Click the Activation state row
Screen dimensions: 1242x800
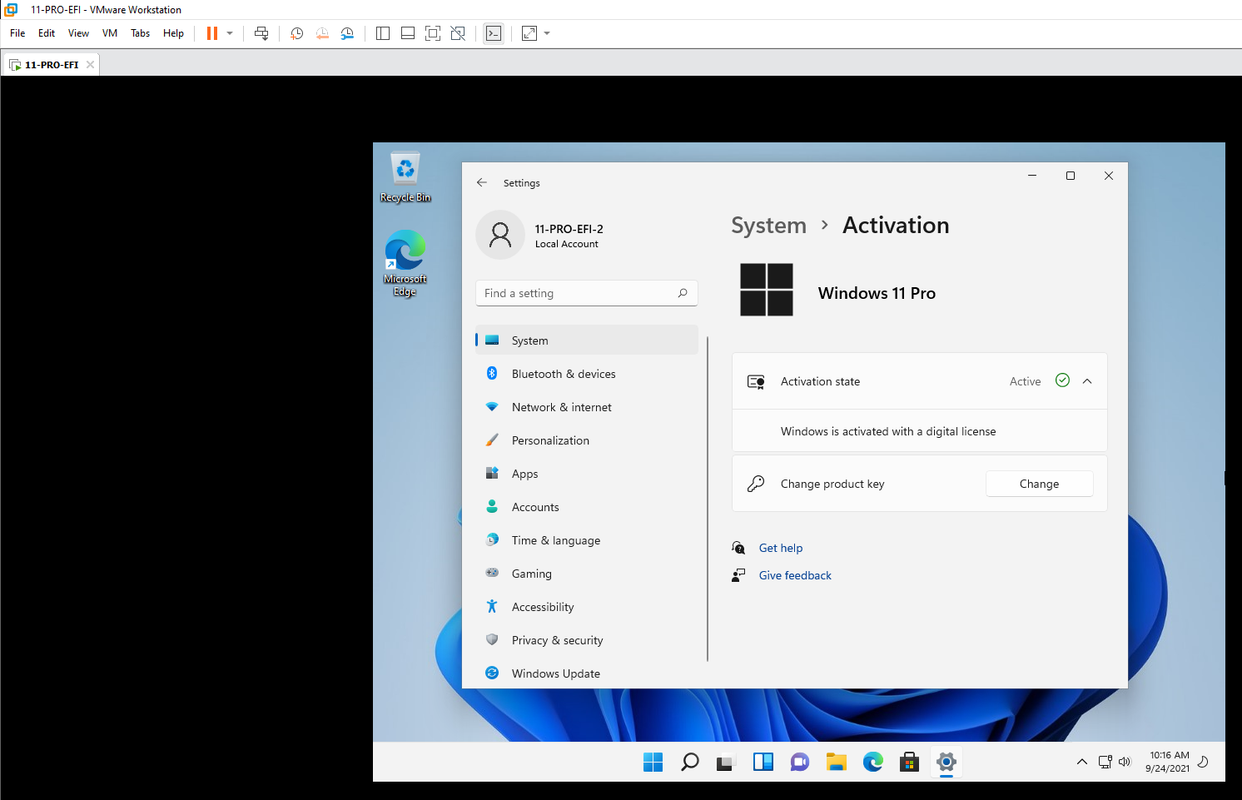[919, 381]
